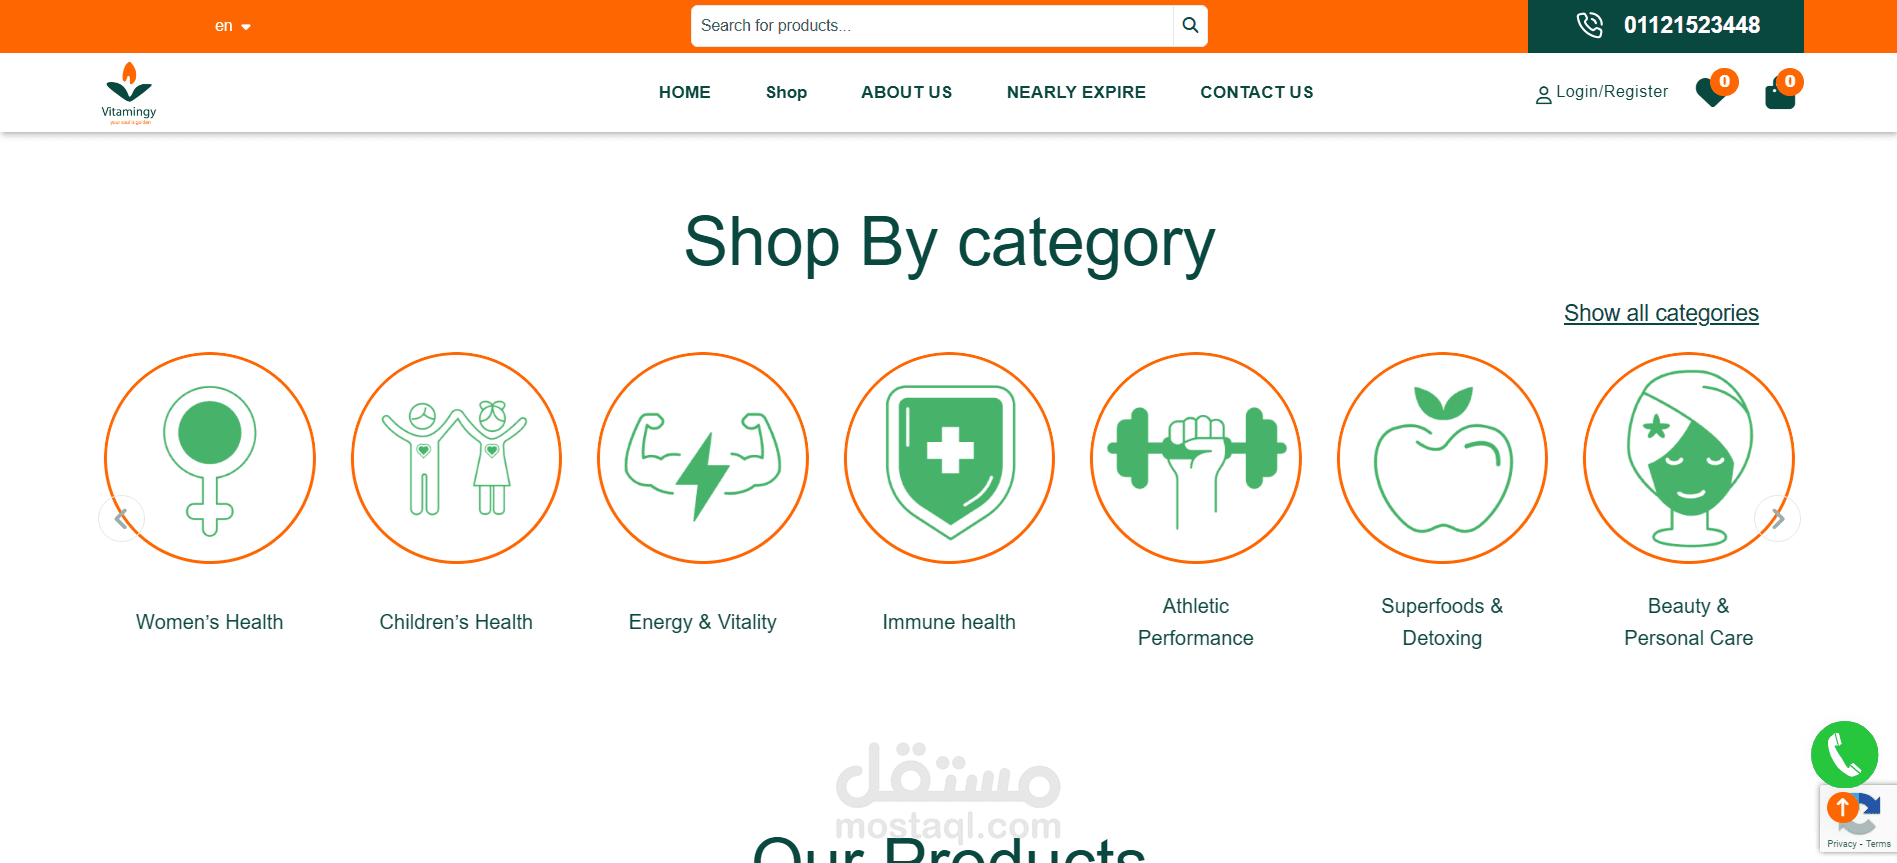Click the Show all categories link

click(x=1661, y=313)
